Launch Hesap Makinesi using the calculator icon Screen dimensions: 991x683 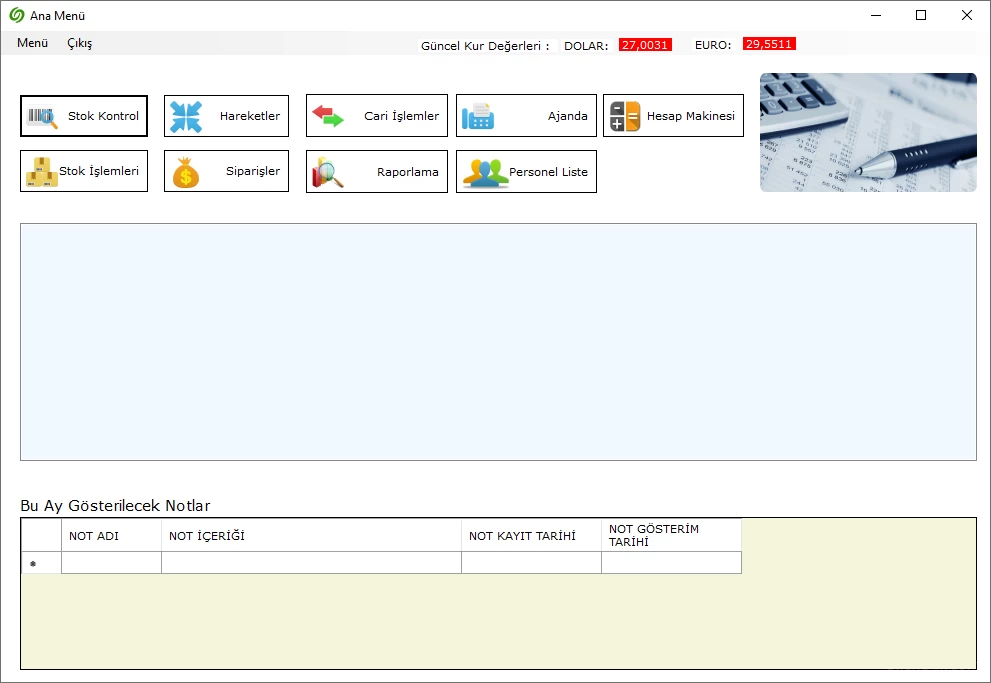click(x=625, y=117)
